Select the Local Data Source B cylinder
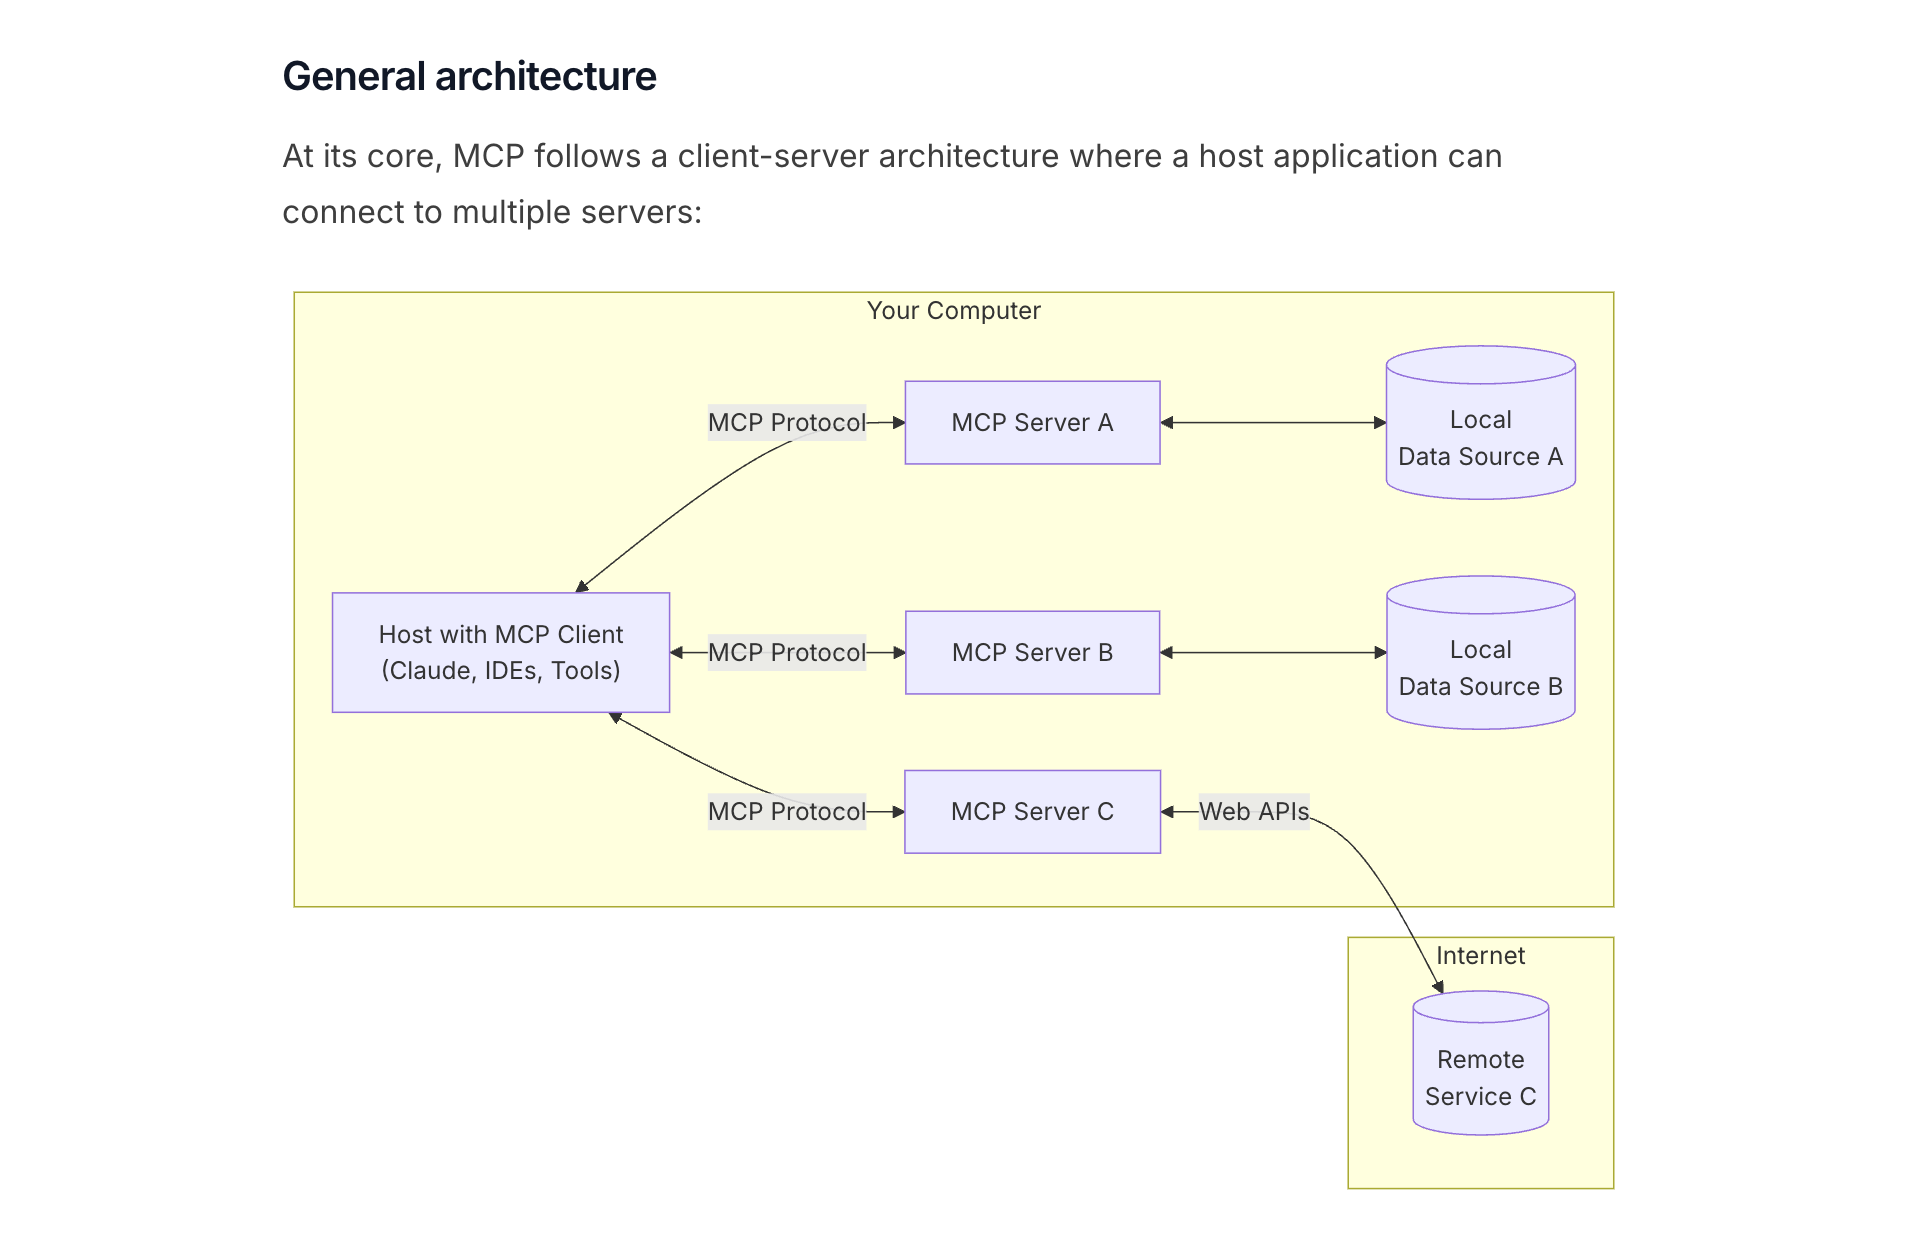This screenshot has width=1924, height=1244. point(1480,668)
